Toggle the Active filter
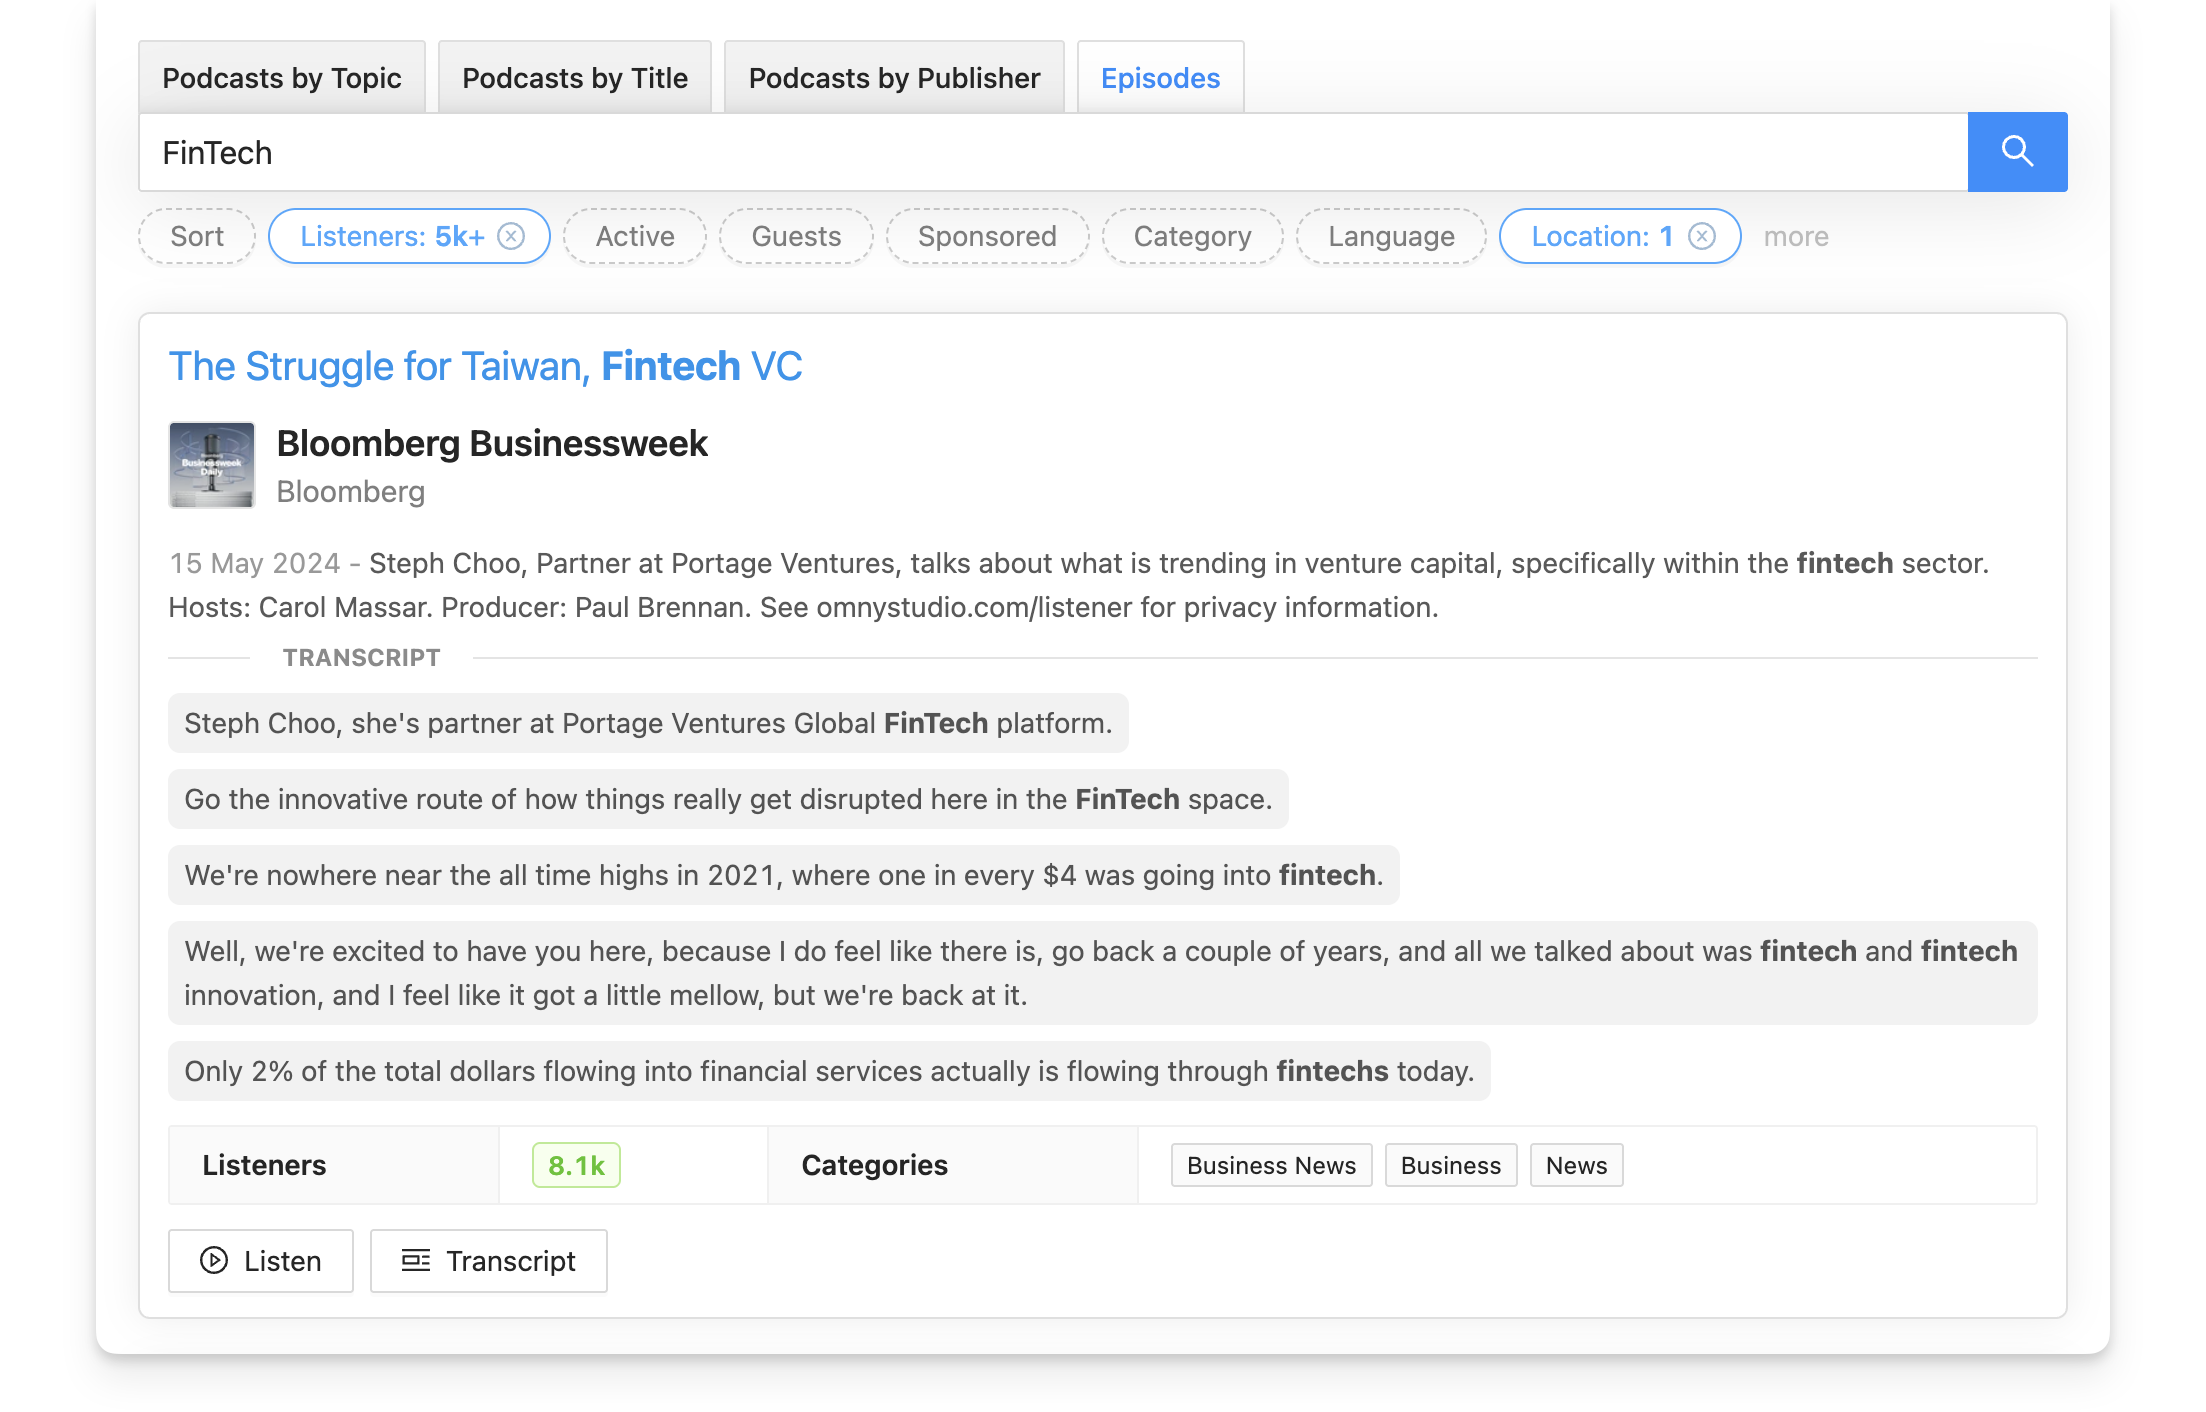The image size is (2206, 1412). click(634, 236)
